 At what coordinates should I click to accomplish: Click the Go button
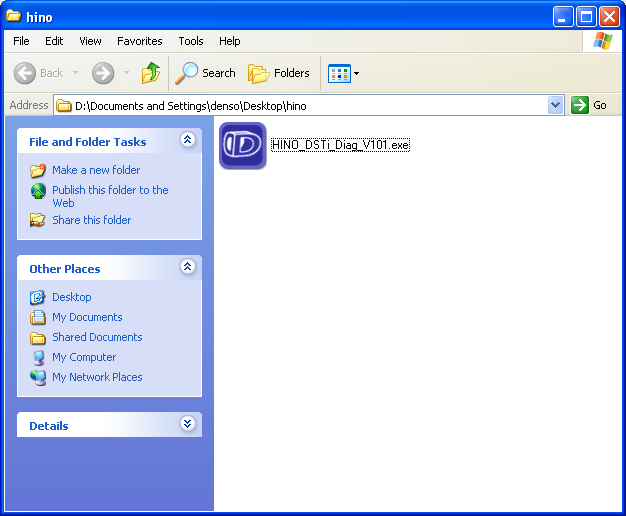[589, 105]
